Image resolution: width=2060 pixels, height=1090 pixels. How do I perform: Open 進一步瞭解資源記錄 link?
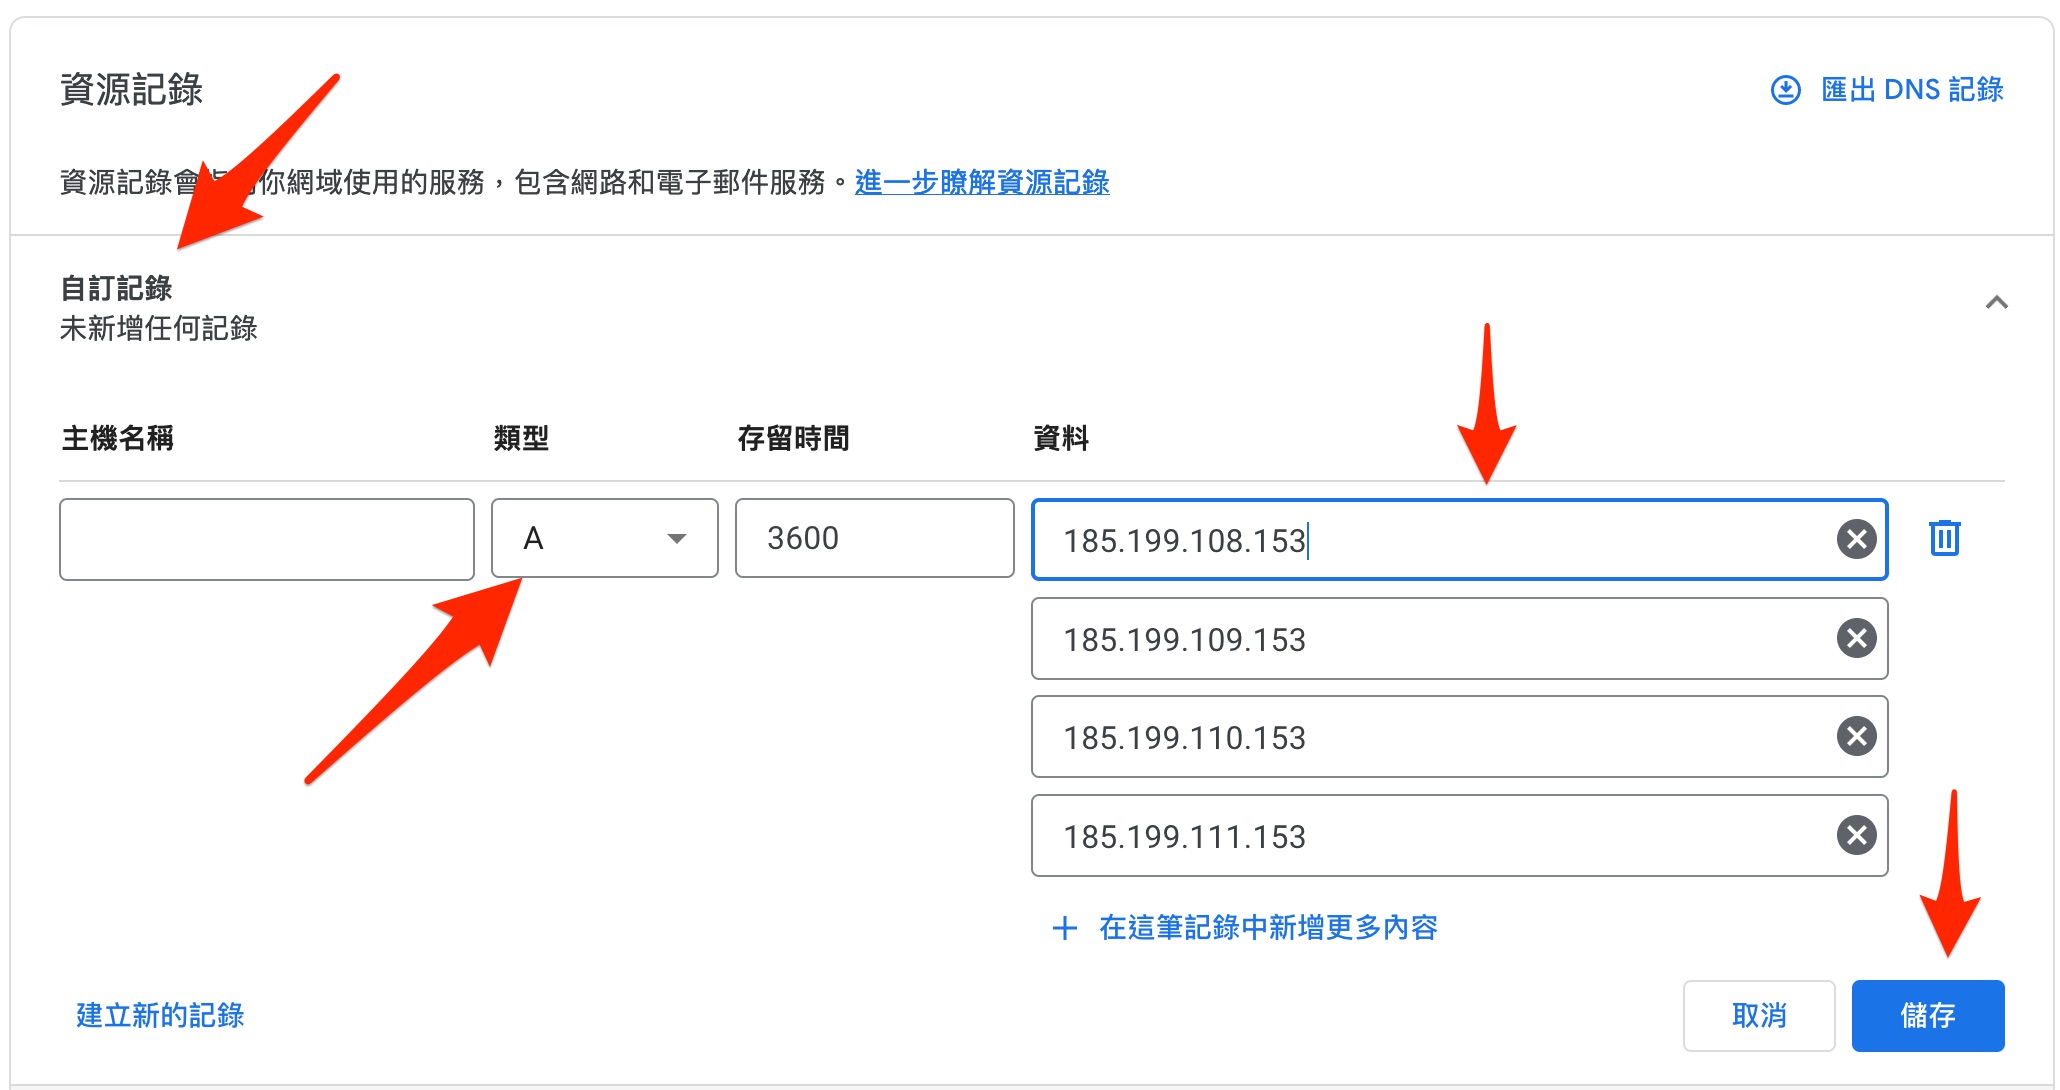[x=981, y=182]
